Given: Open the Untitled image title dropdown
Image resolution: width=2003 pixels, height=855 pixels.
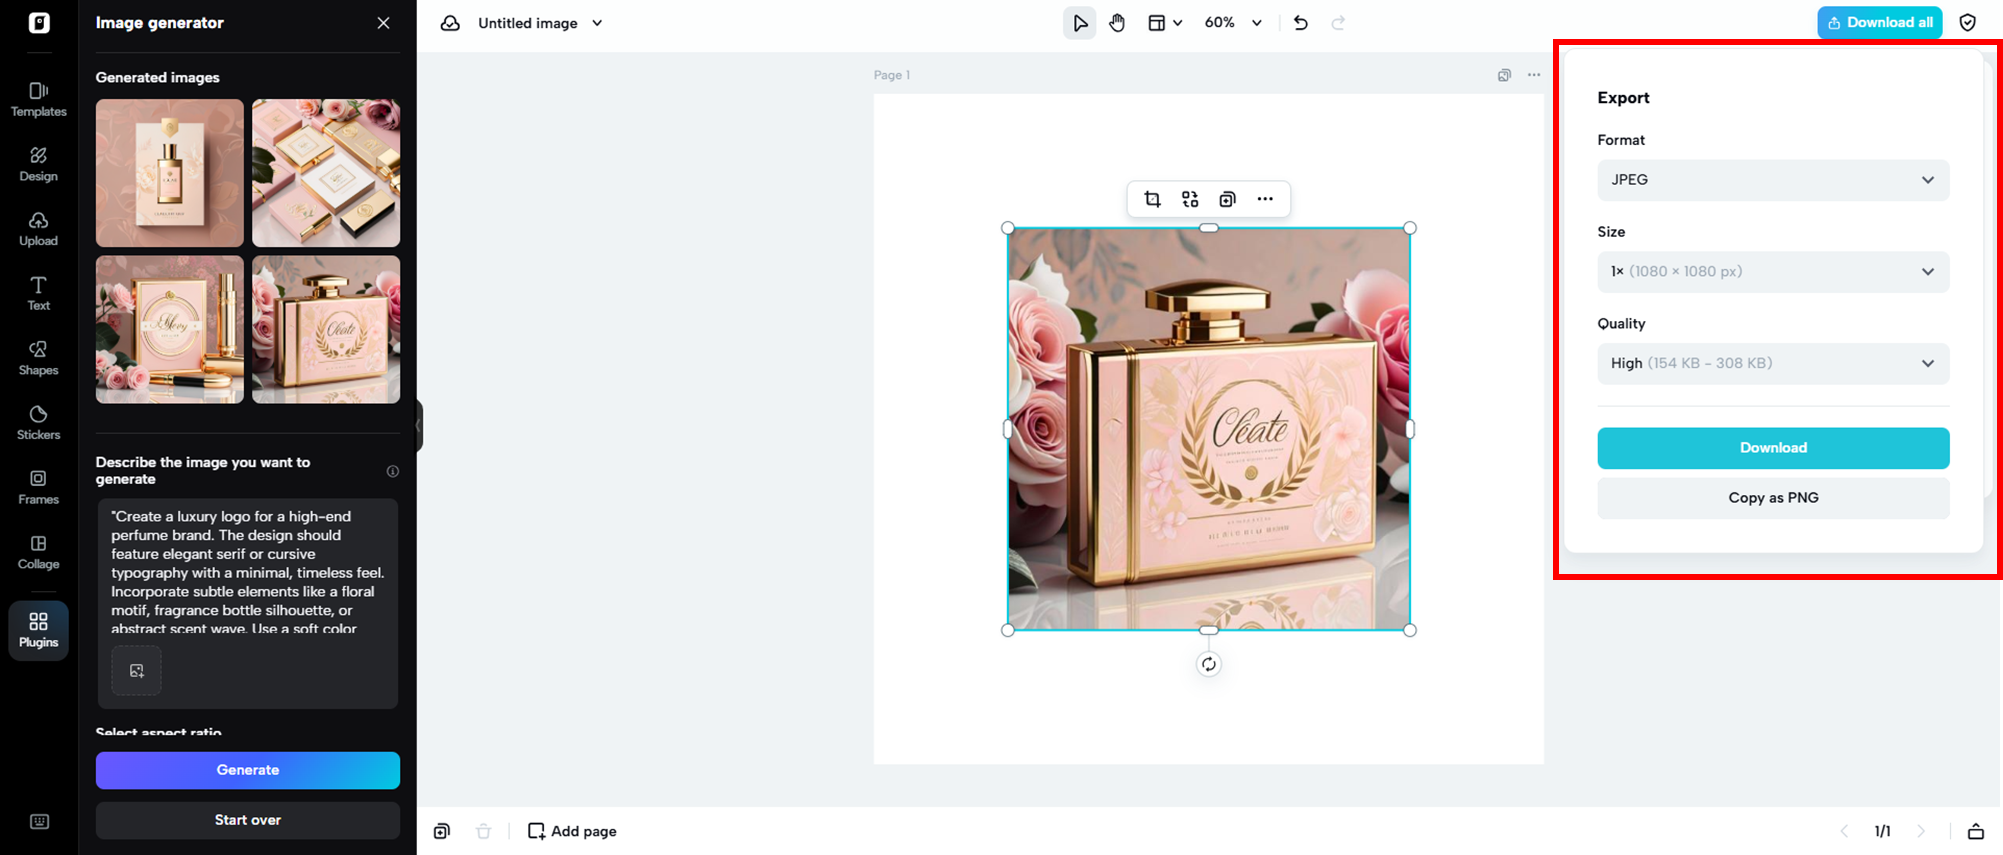Looking at the screenshot, I should click(x=541, y=23).
